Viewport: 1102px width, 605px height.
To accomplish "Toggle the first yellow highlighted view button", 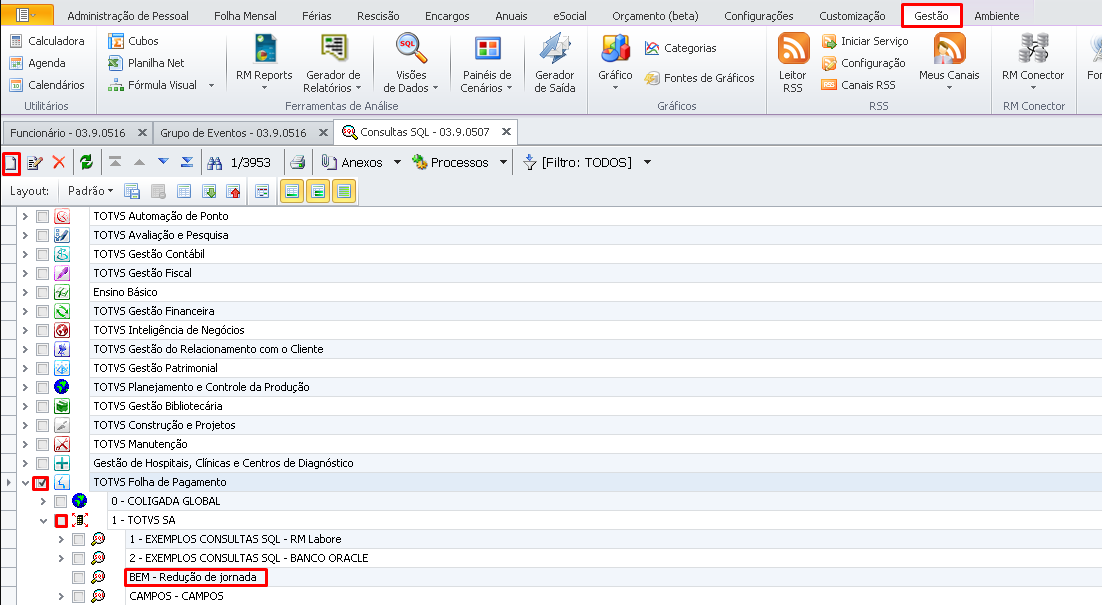I will click(x=292, y=191).
